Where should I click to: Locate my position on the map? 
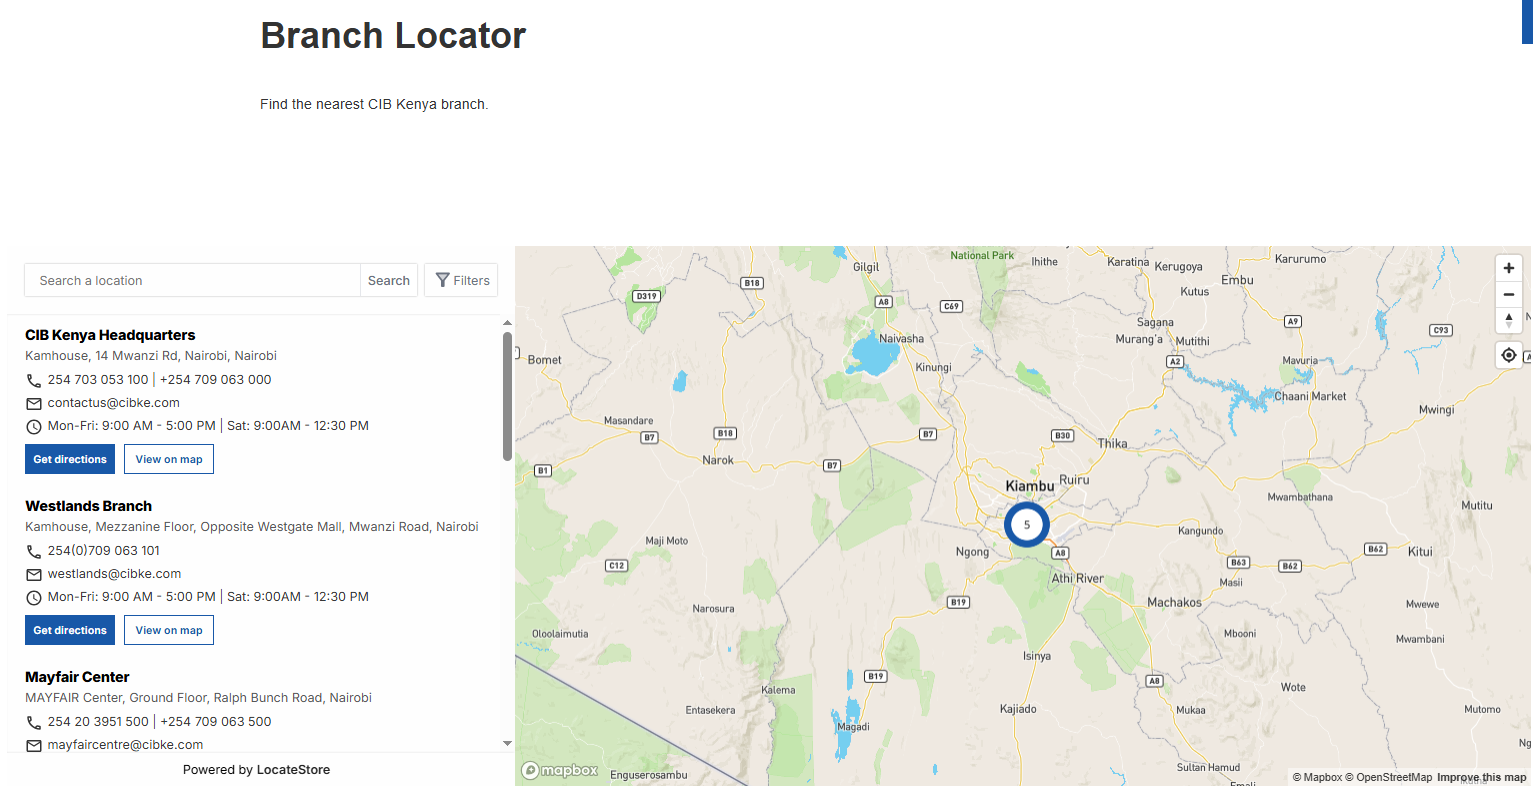click(x=1508, y=355)
